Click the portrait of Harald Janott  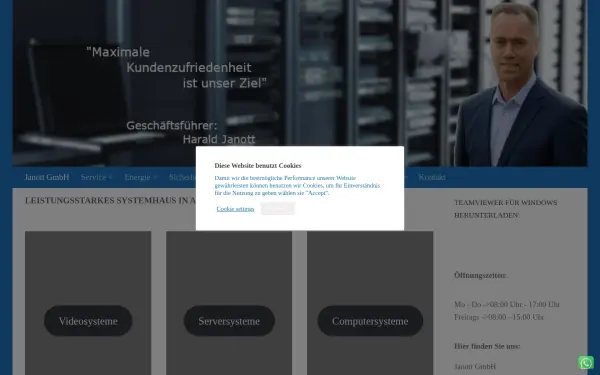pos(520,86)
